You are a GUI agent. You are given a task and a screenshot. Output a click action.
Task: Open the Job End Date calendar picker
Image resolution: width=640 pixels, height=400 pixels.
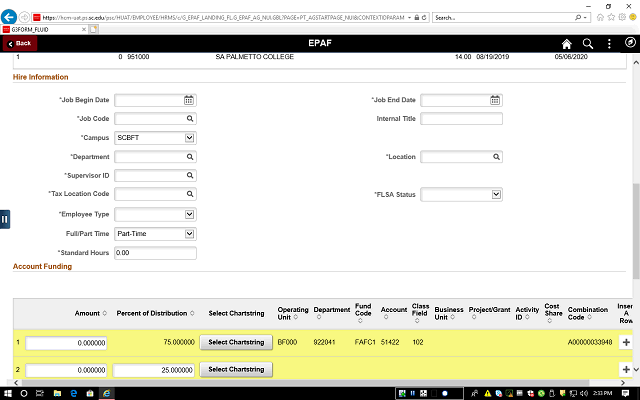pyautogui.click(x=495, y=100)
